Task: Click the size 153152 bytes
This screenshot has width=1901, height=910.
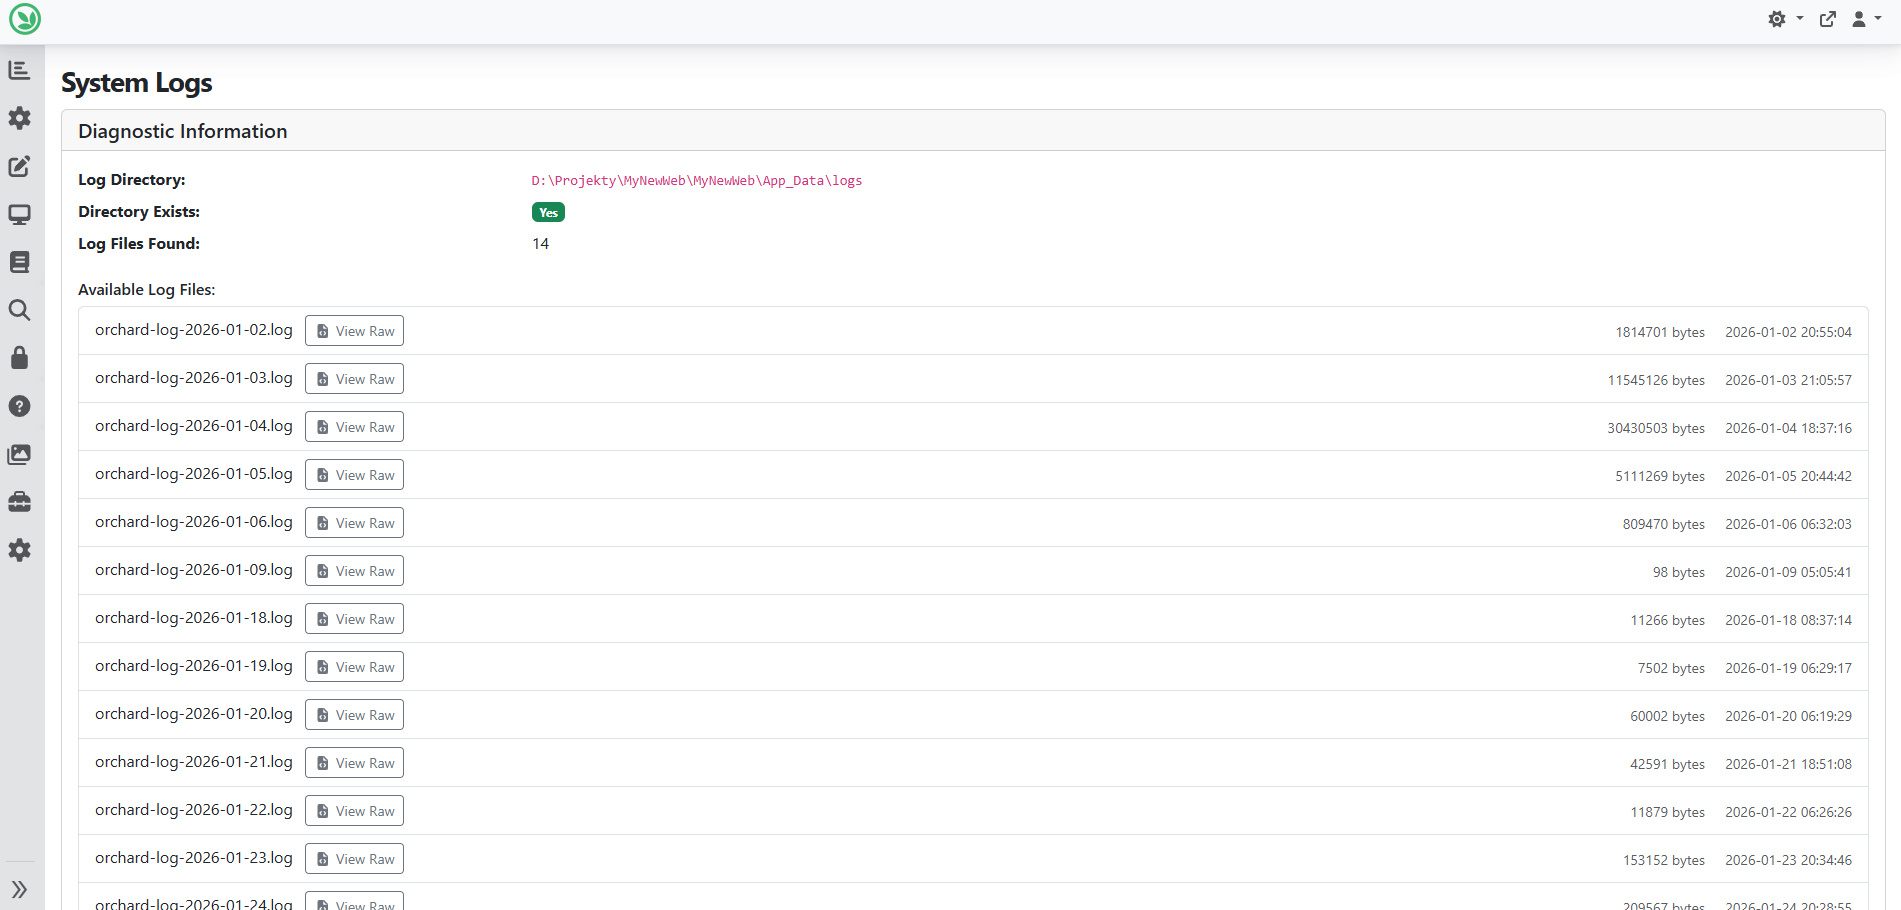Action: pyautogui.click(x=1664, y=860)
